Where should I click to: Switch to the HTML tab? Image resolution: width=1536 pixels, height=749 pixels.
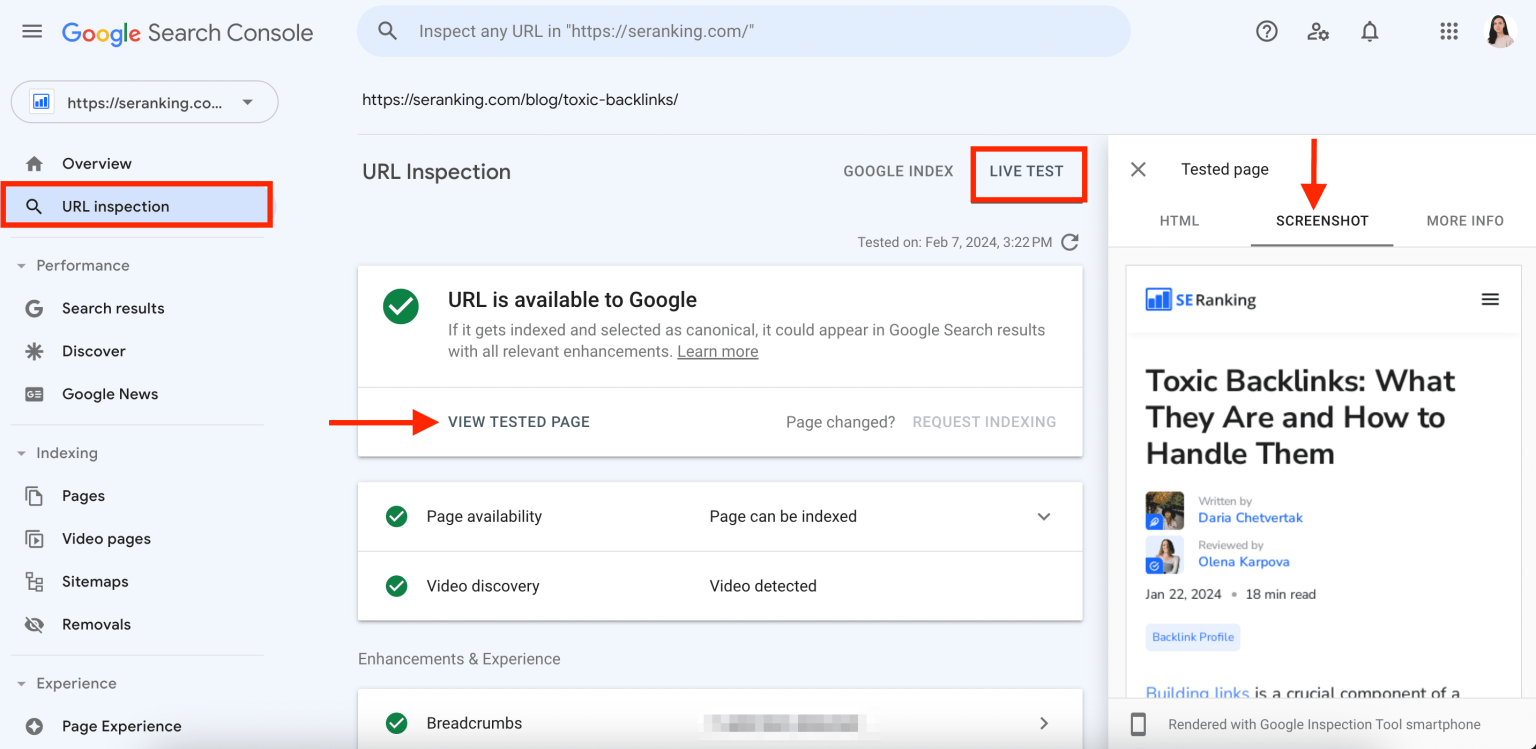coord(1179,220)
